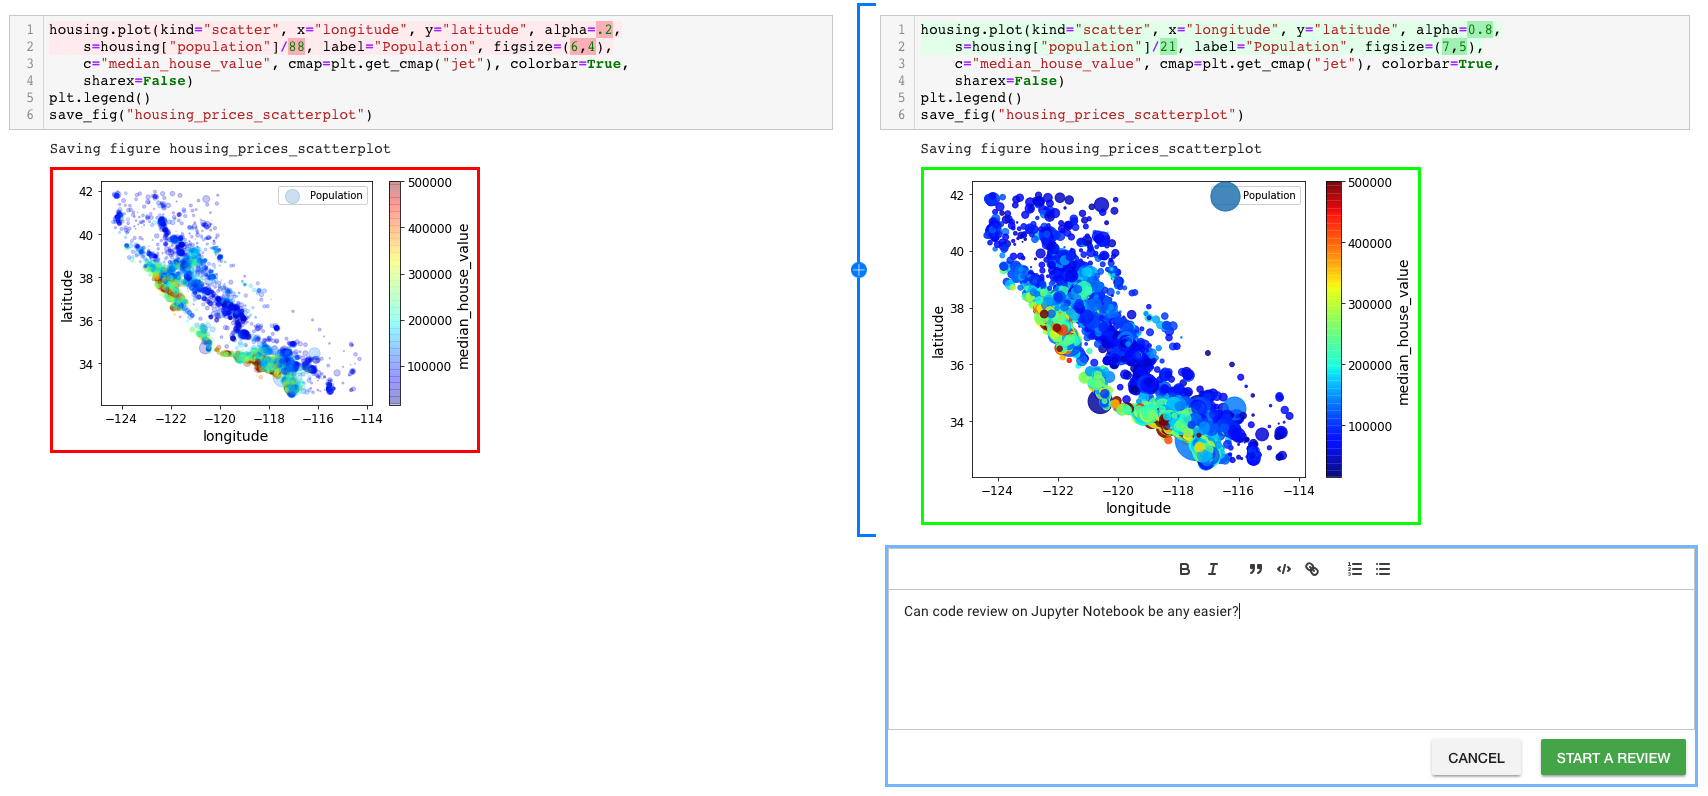The image size is (1708, 796).
Task: Click the Population legend in old plot
Action: (x=323, y=196)
